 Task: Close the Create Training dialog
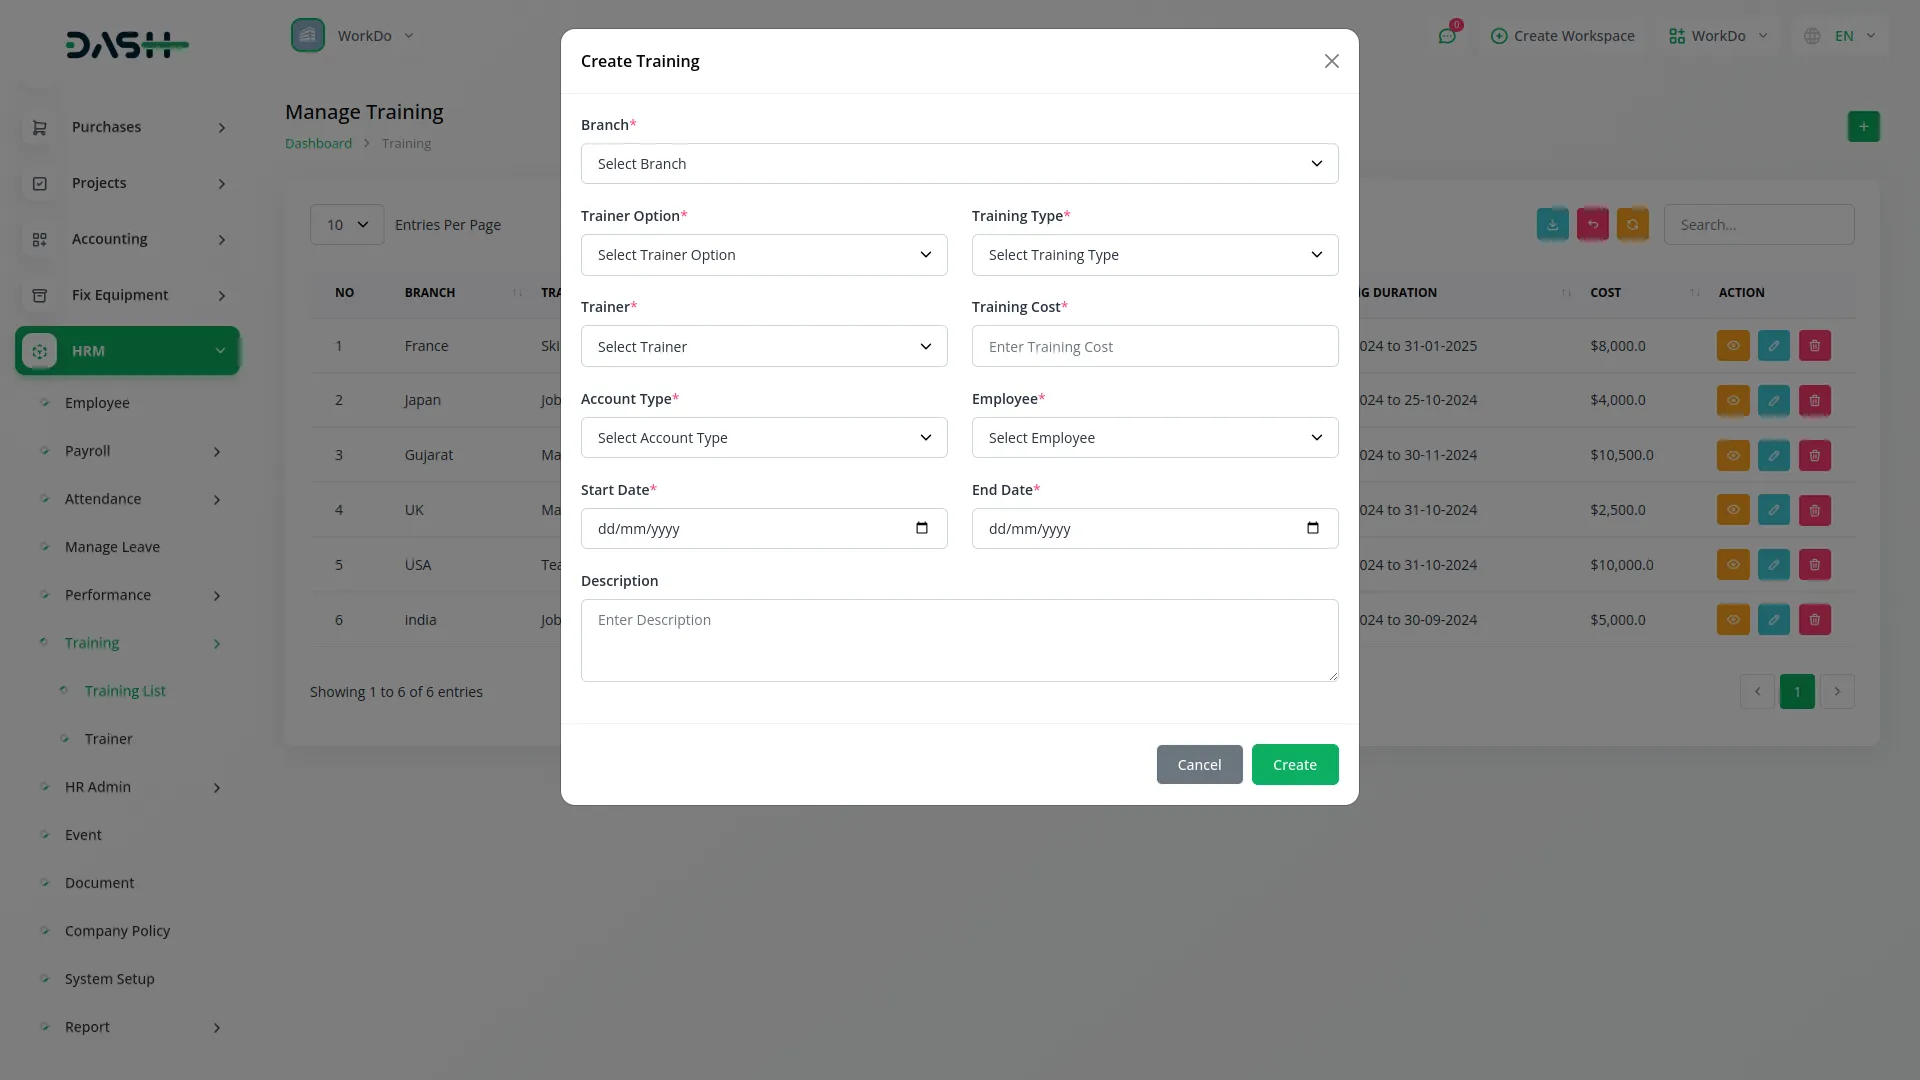[1331, 61]
